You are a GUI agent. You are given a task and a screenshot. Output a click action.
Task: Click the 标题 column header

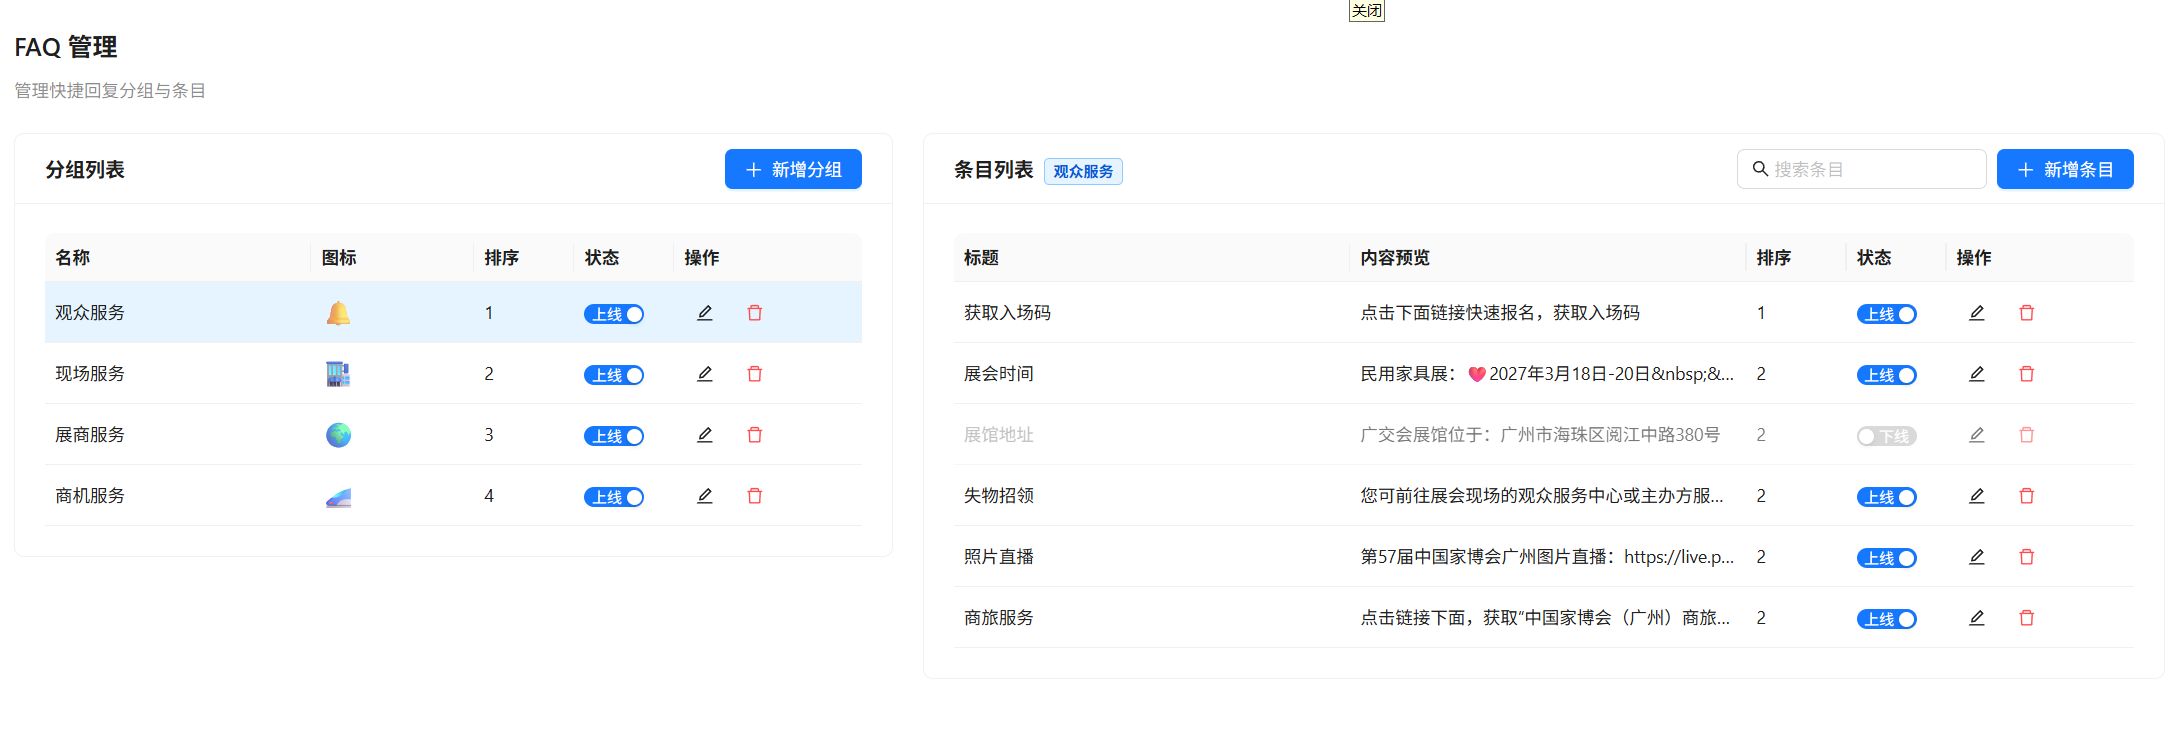click(x=981, y=258)
